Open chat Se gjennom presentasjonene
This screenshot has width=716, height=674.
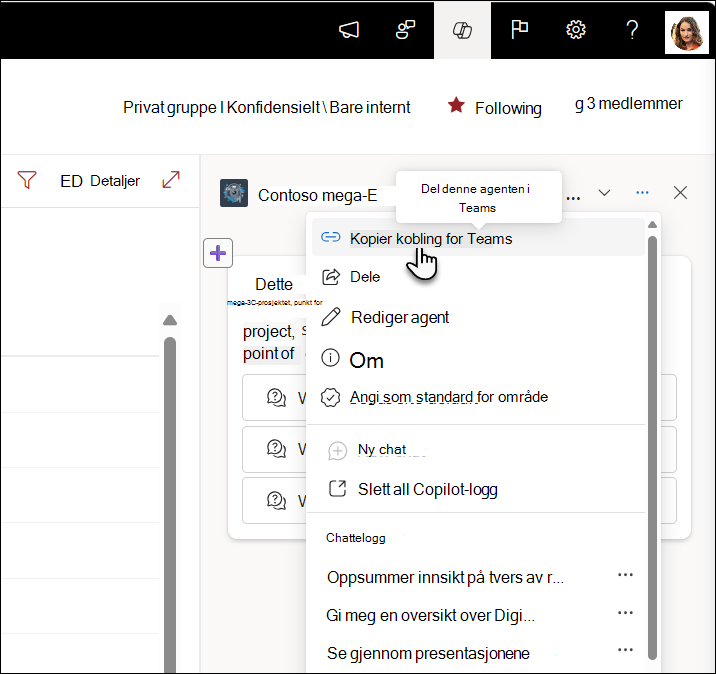click(x=428, y=653)
